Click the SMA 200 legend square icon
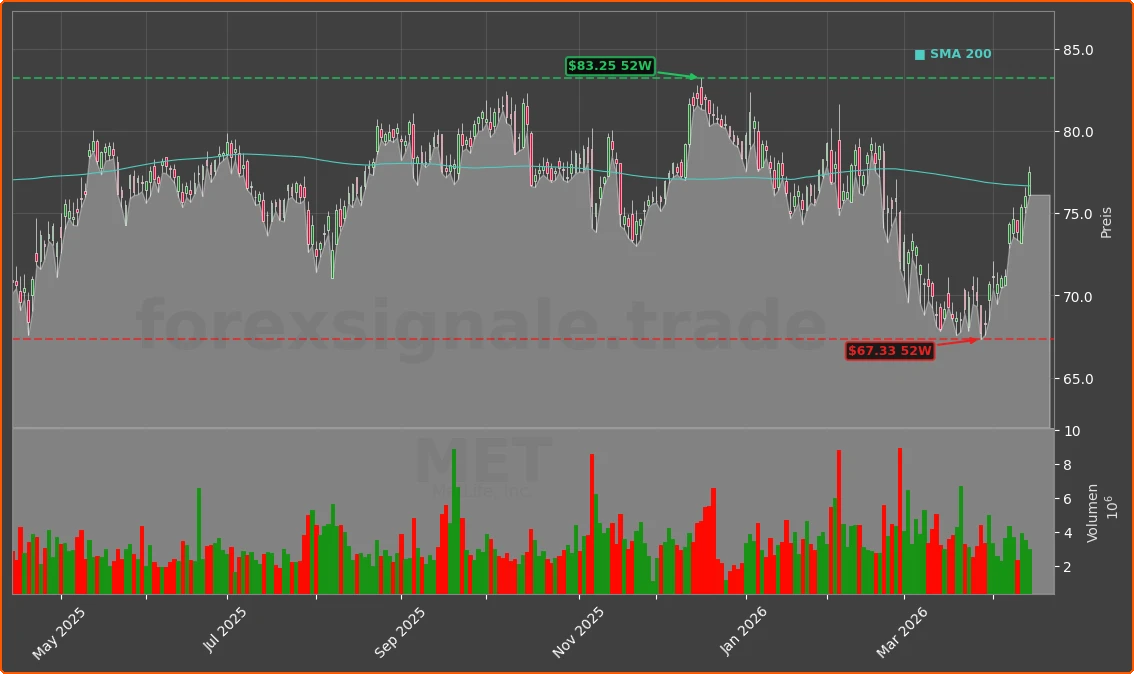The height and width of the screenshot is (674, 1134). click(918, 53)
